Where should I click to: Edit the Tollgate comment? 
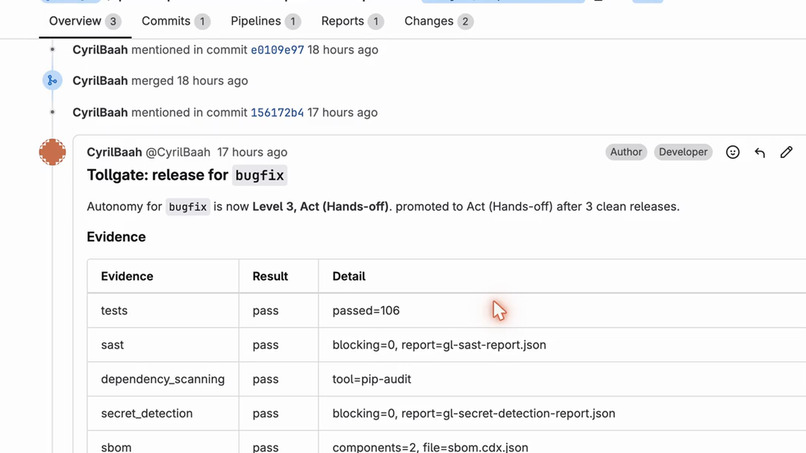point(786,152)
